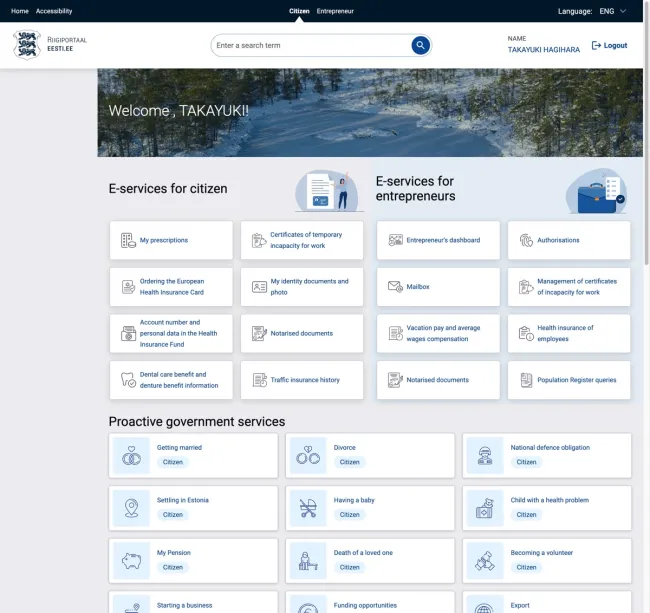Viewport: 650px width, 613px height.
Task: Open Notarised documents under citizen services
Action: (301, 334)
